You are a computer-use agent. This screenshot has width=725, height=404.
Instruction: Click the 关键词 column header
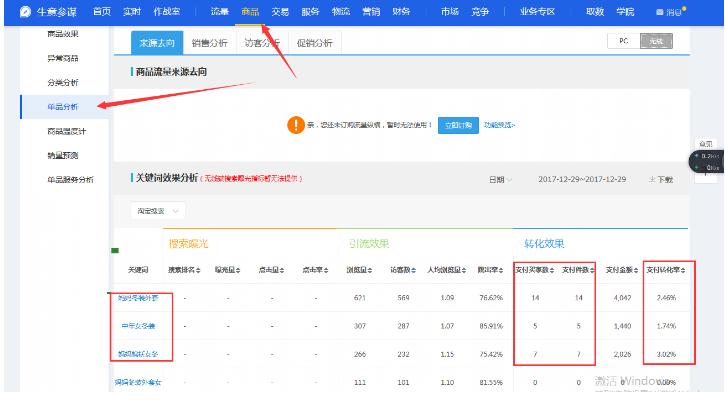click(x=138, y=270)
